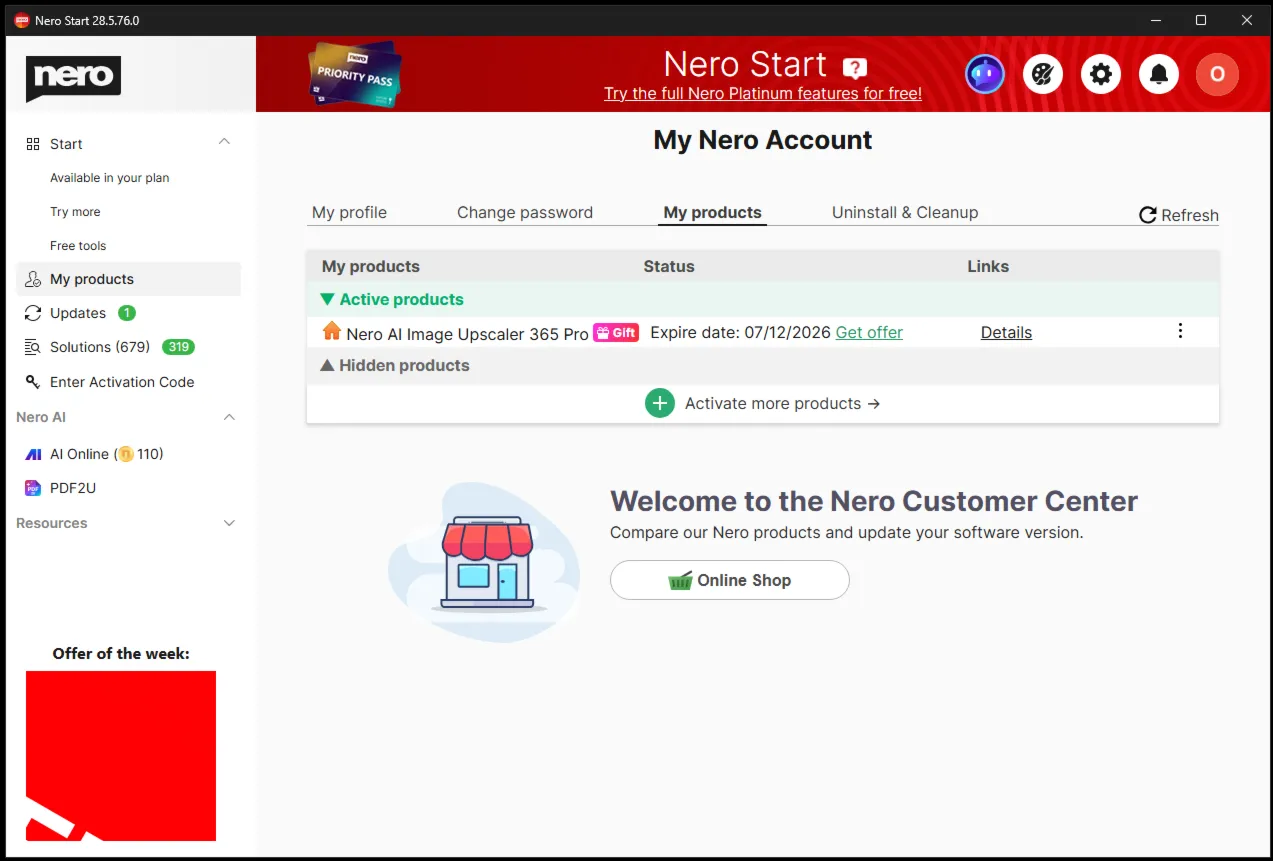This screenshot has height=861, width=1273.
Task: Click the Online Shop button
Action: (730, 580)
